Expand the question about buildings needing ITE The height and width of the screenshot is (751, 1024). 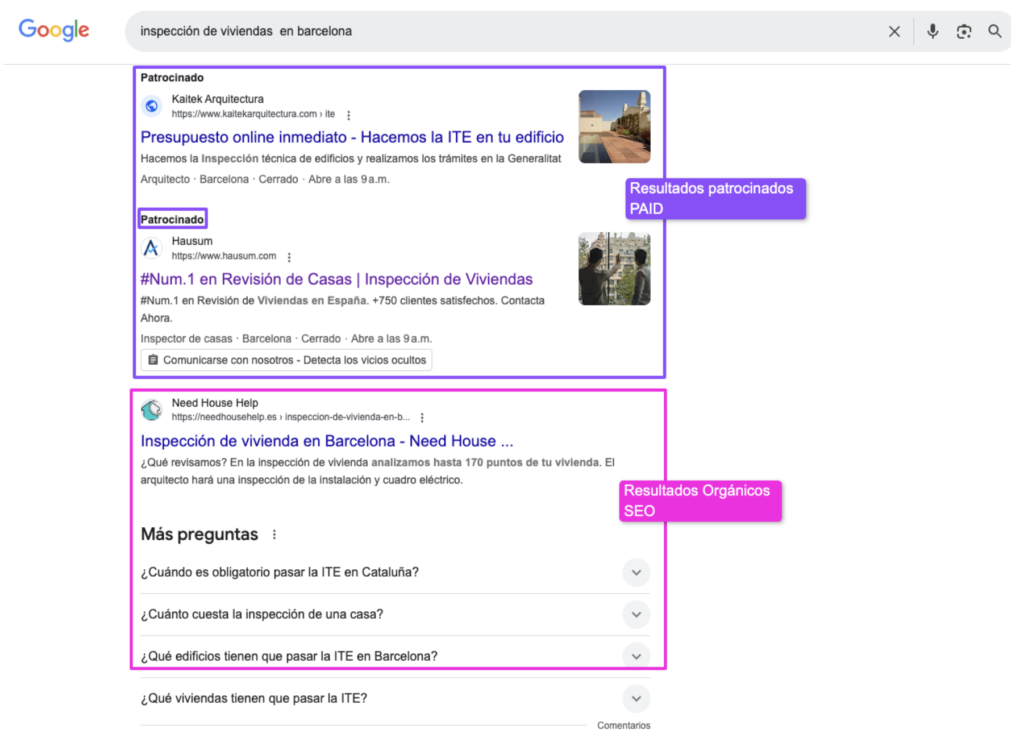coord(636,656)
